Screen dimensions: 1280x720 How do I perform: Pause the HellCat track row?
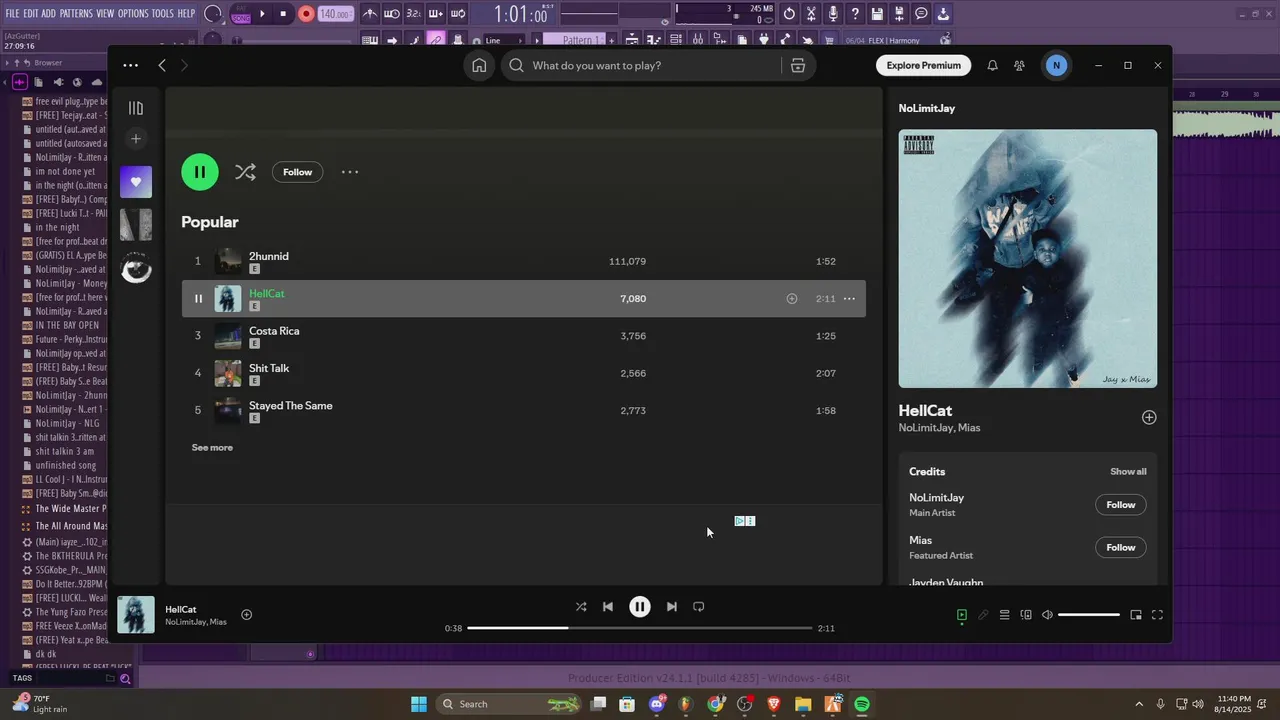point(198,298)
